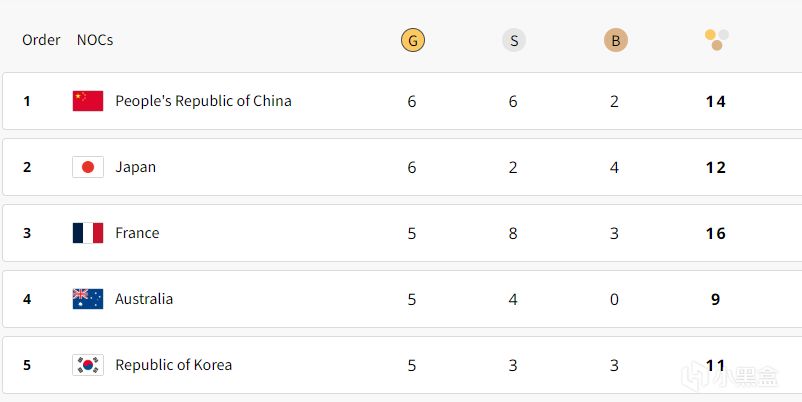This screenshot has height=402, width=802.
Task: Click the silver medal S icon
Action: [x=514, y=40]
